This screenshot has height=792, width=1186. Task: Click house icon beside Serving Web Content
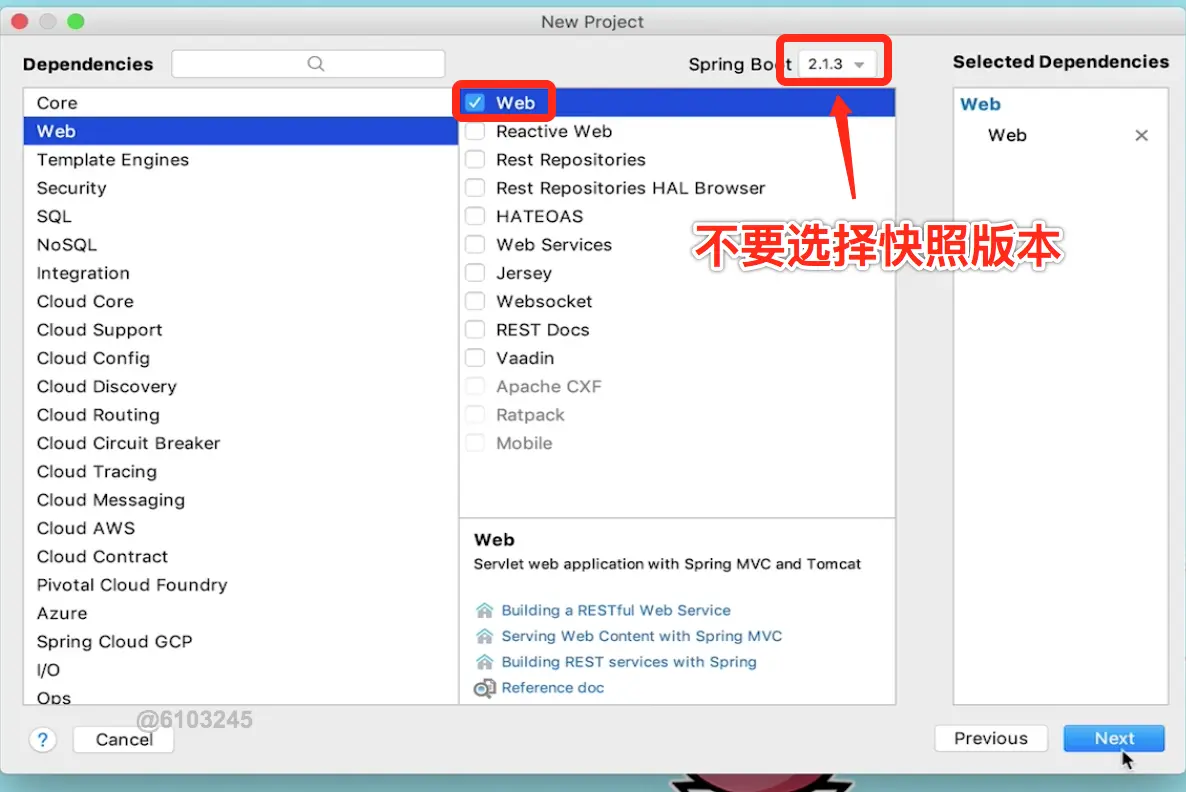[484, 635]
